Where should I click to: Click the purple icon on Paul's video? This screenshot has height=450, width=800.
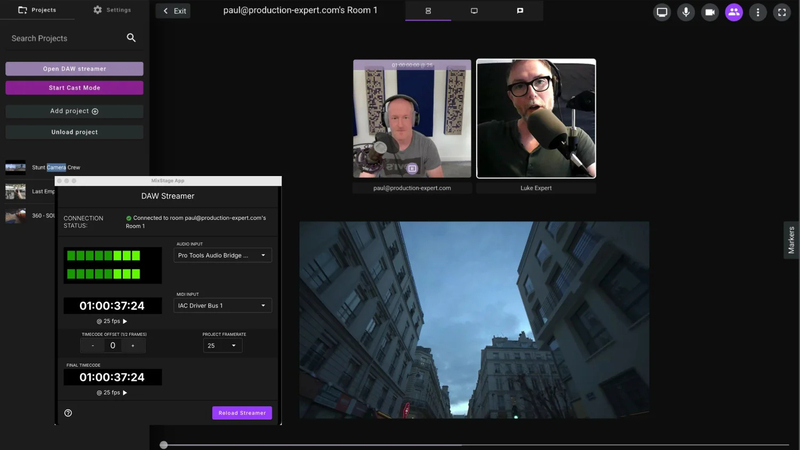coord(412,168)
